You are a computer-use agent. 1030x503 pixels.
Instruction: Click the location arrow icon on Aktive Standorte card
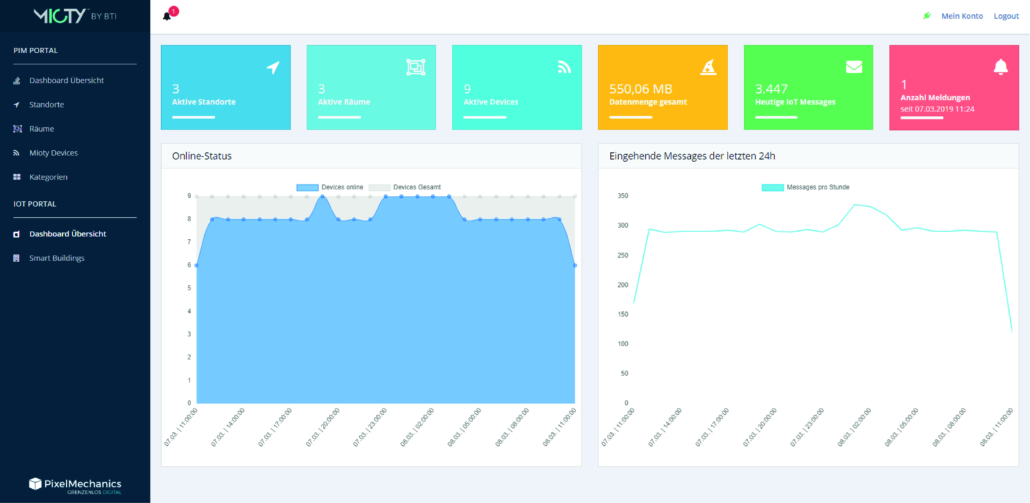click(272, 67)
